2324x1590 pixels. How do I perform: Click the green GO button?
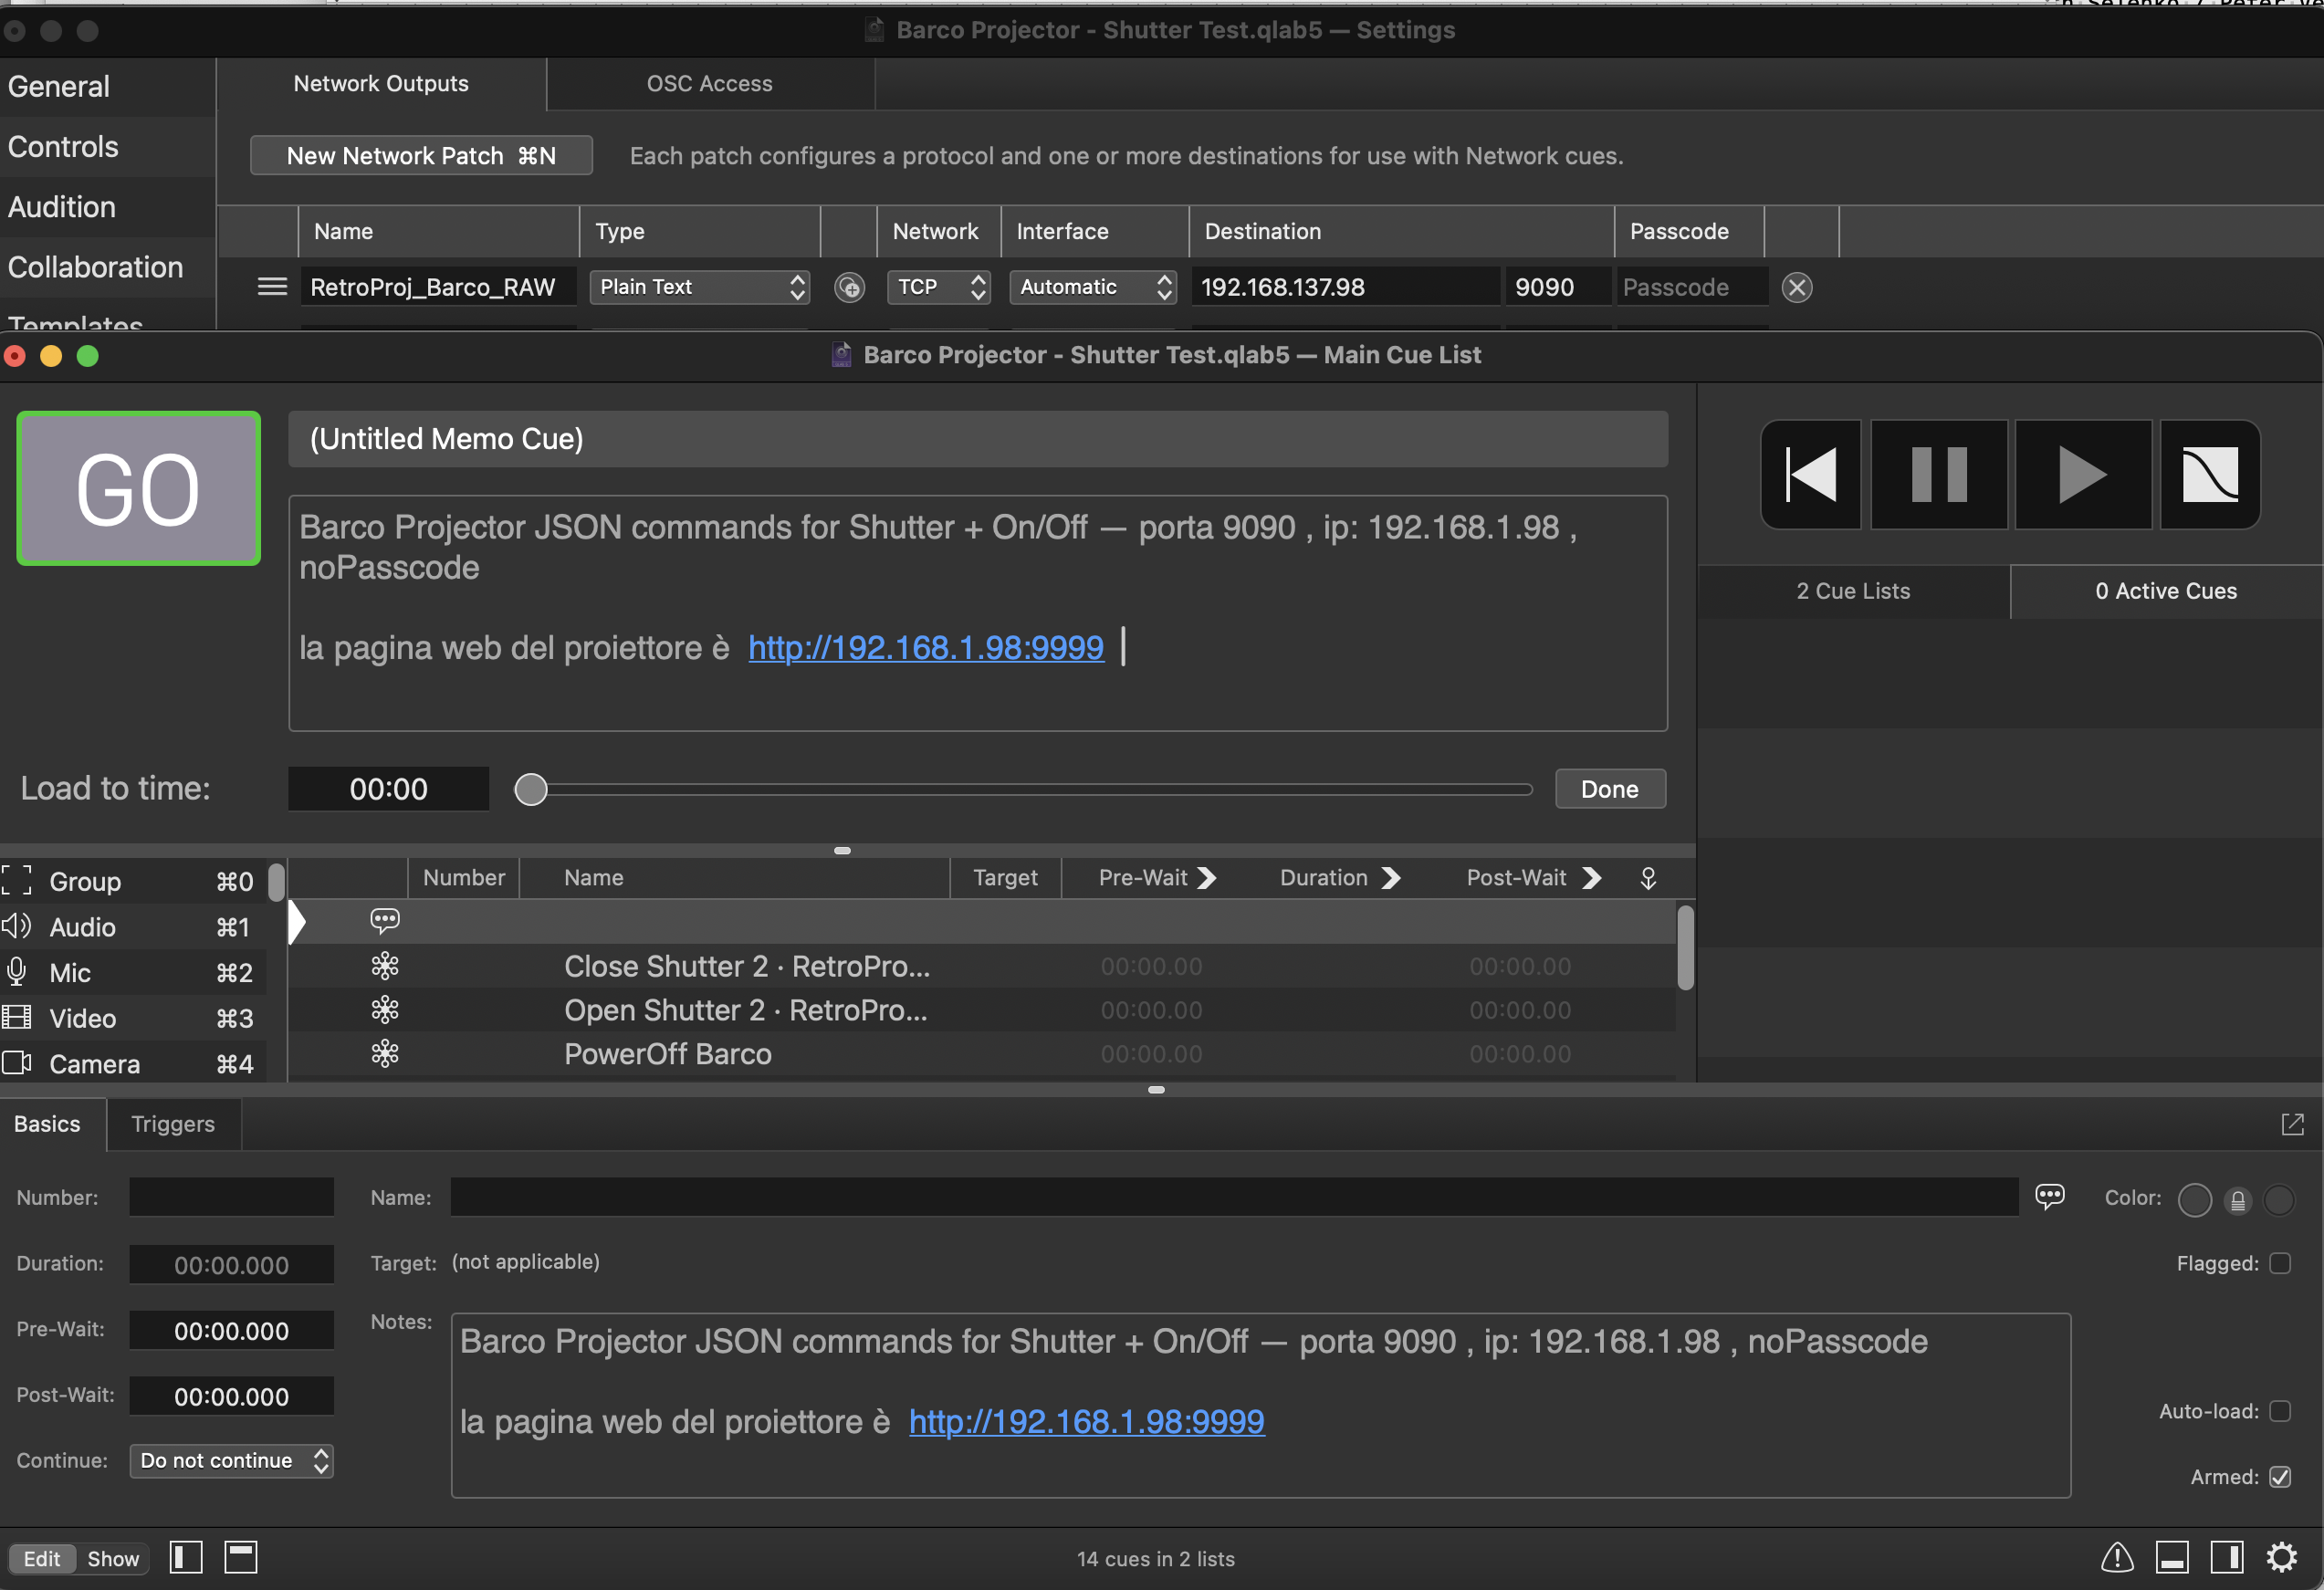(x=138, y=488)
